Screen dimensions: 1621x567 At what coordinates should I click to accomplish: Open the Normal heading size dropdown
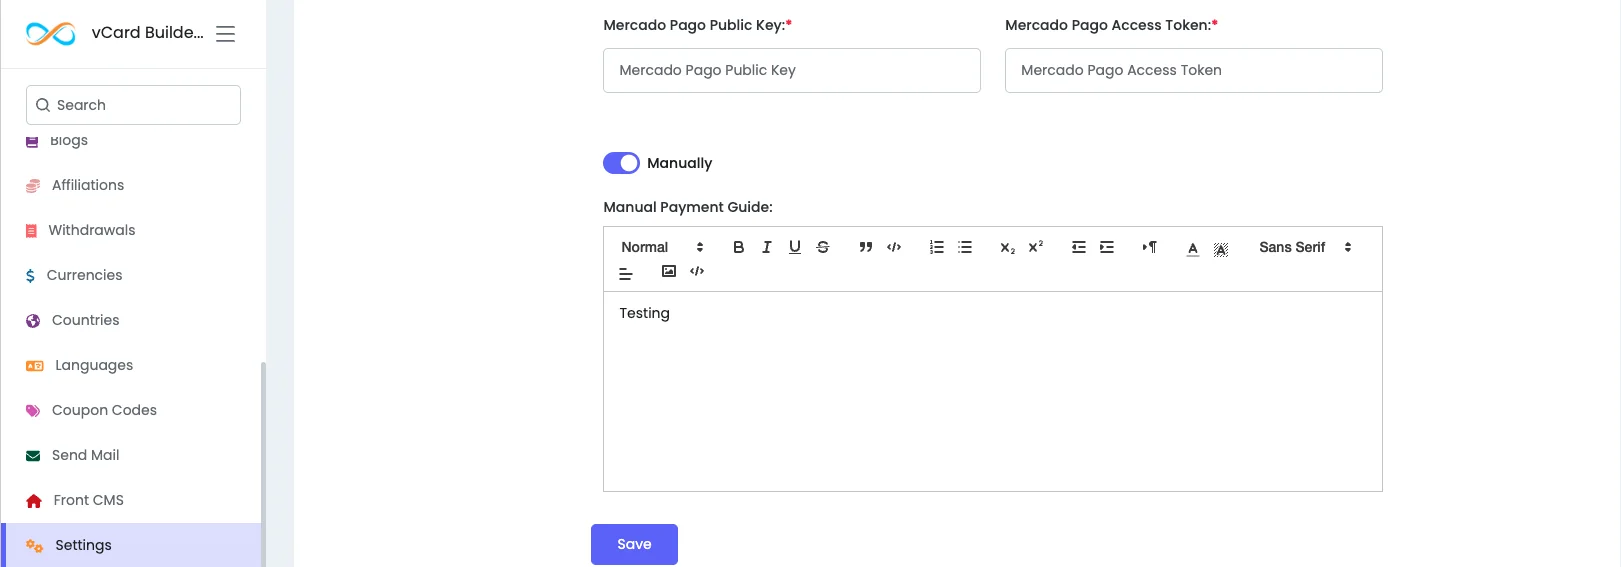coord(661,247)
